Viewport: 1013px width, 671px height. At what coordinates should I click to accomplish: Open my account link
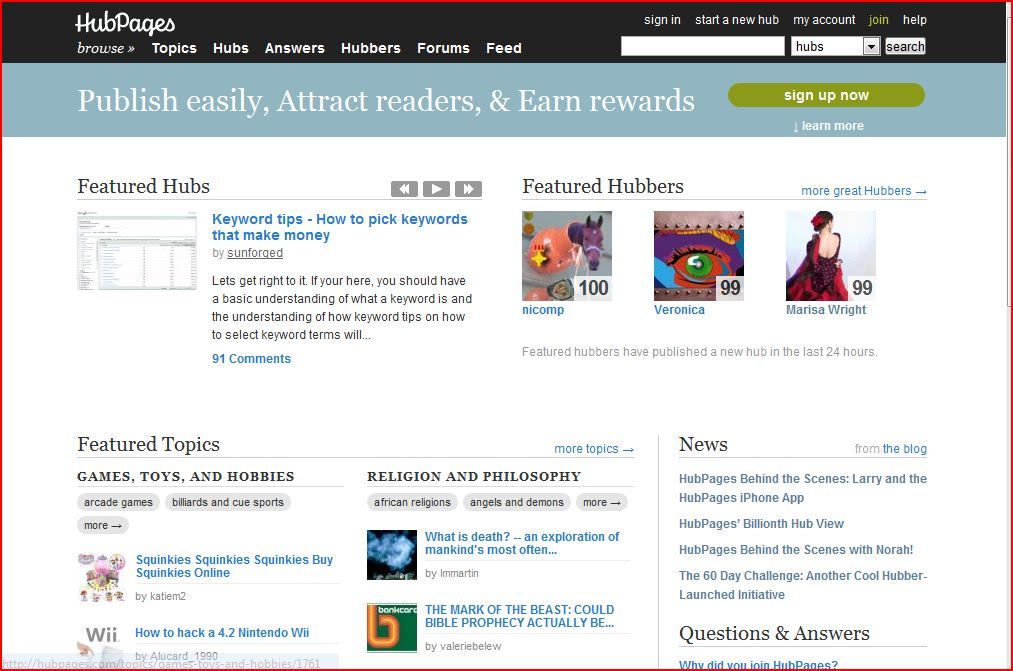tap(824, 20)
